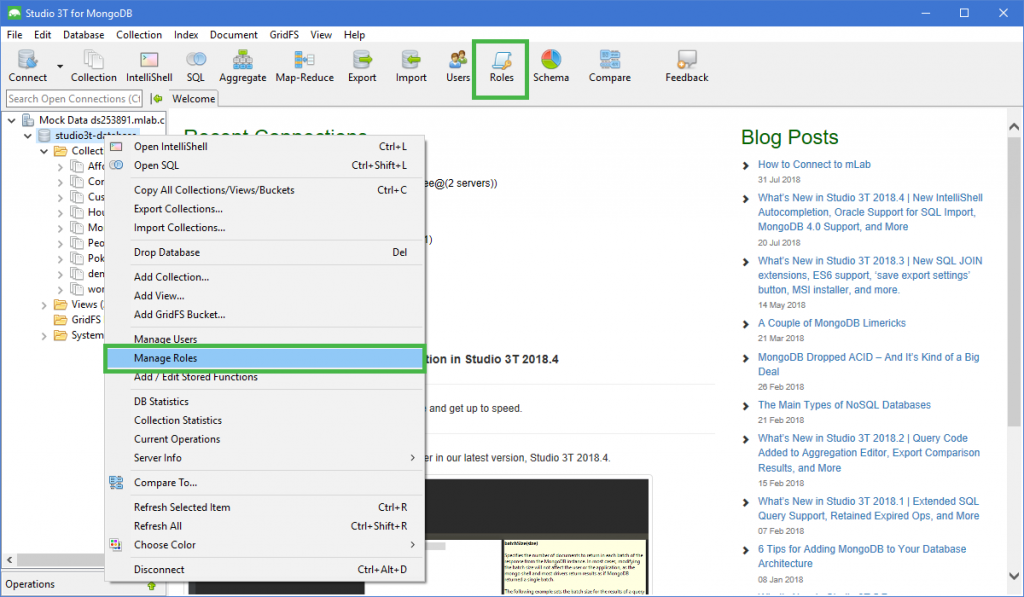Select Refresh Selected Item entry
The width and height of the screenshot is (1024, 597).
(x=265, y=508)
